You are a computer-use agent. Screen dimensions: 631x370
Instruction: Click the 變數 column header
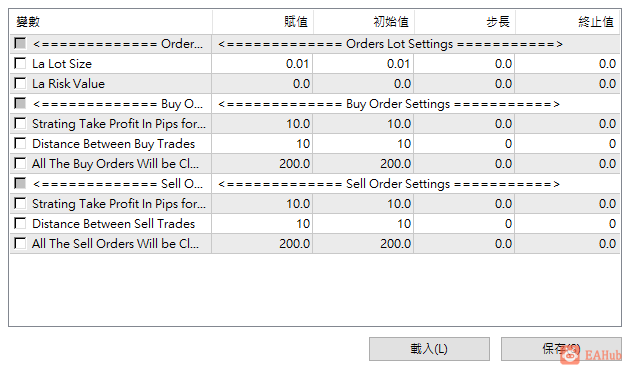point(111,22)
